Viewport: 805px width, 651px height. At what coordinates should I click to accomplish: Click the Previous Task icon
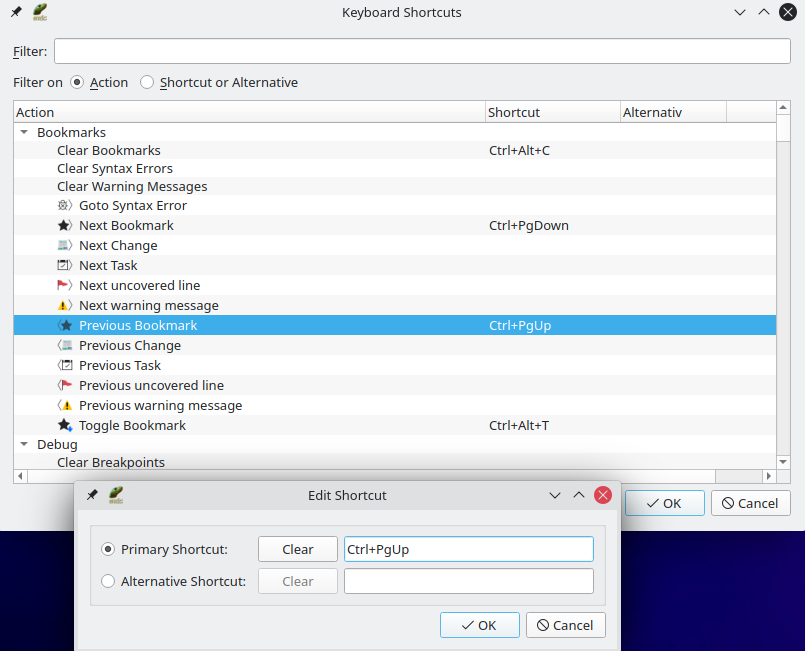[x=64, y=365]
